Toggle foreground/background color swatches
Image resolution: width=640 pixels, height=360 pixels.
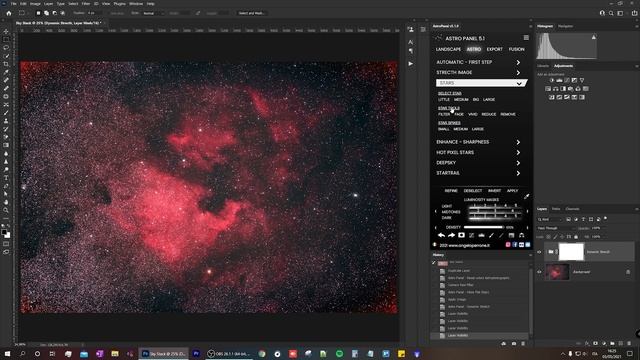(x=6, y=234)
